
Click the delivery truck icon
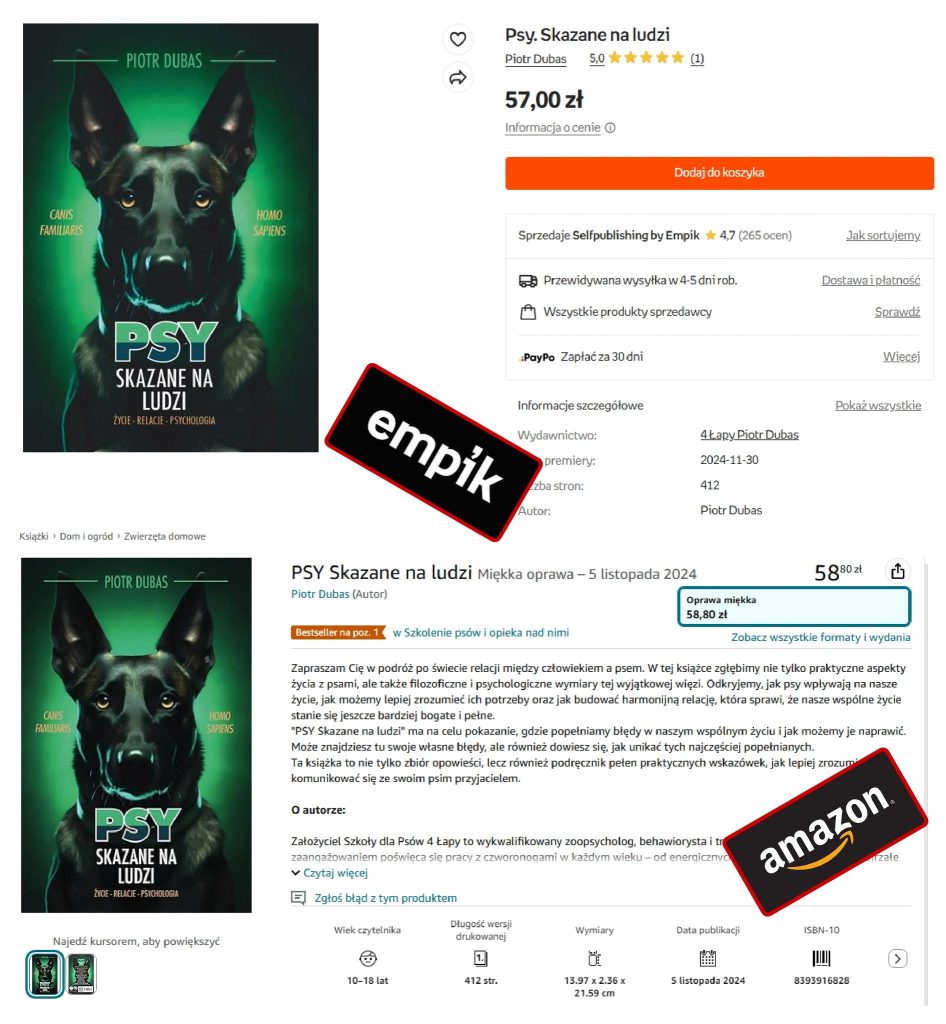(528, 281)
